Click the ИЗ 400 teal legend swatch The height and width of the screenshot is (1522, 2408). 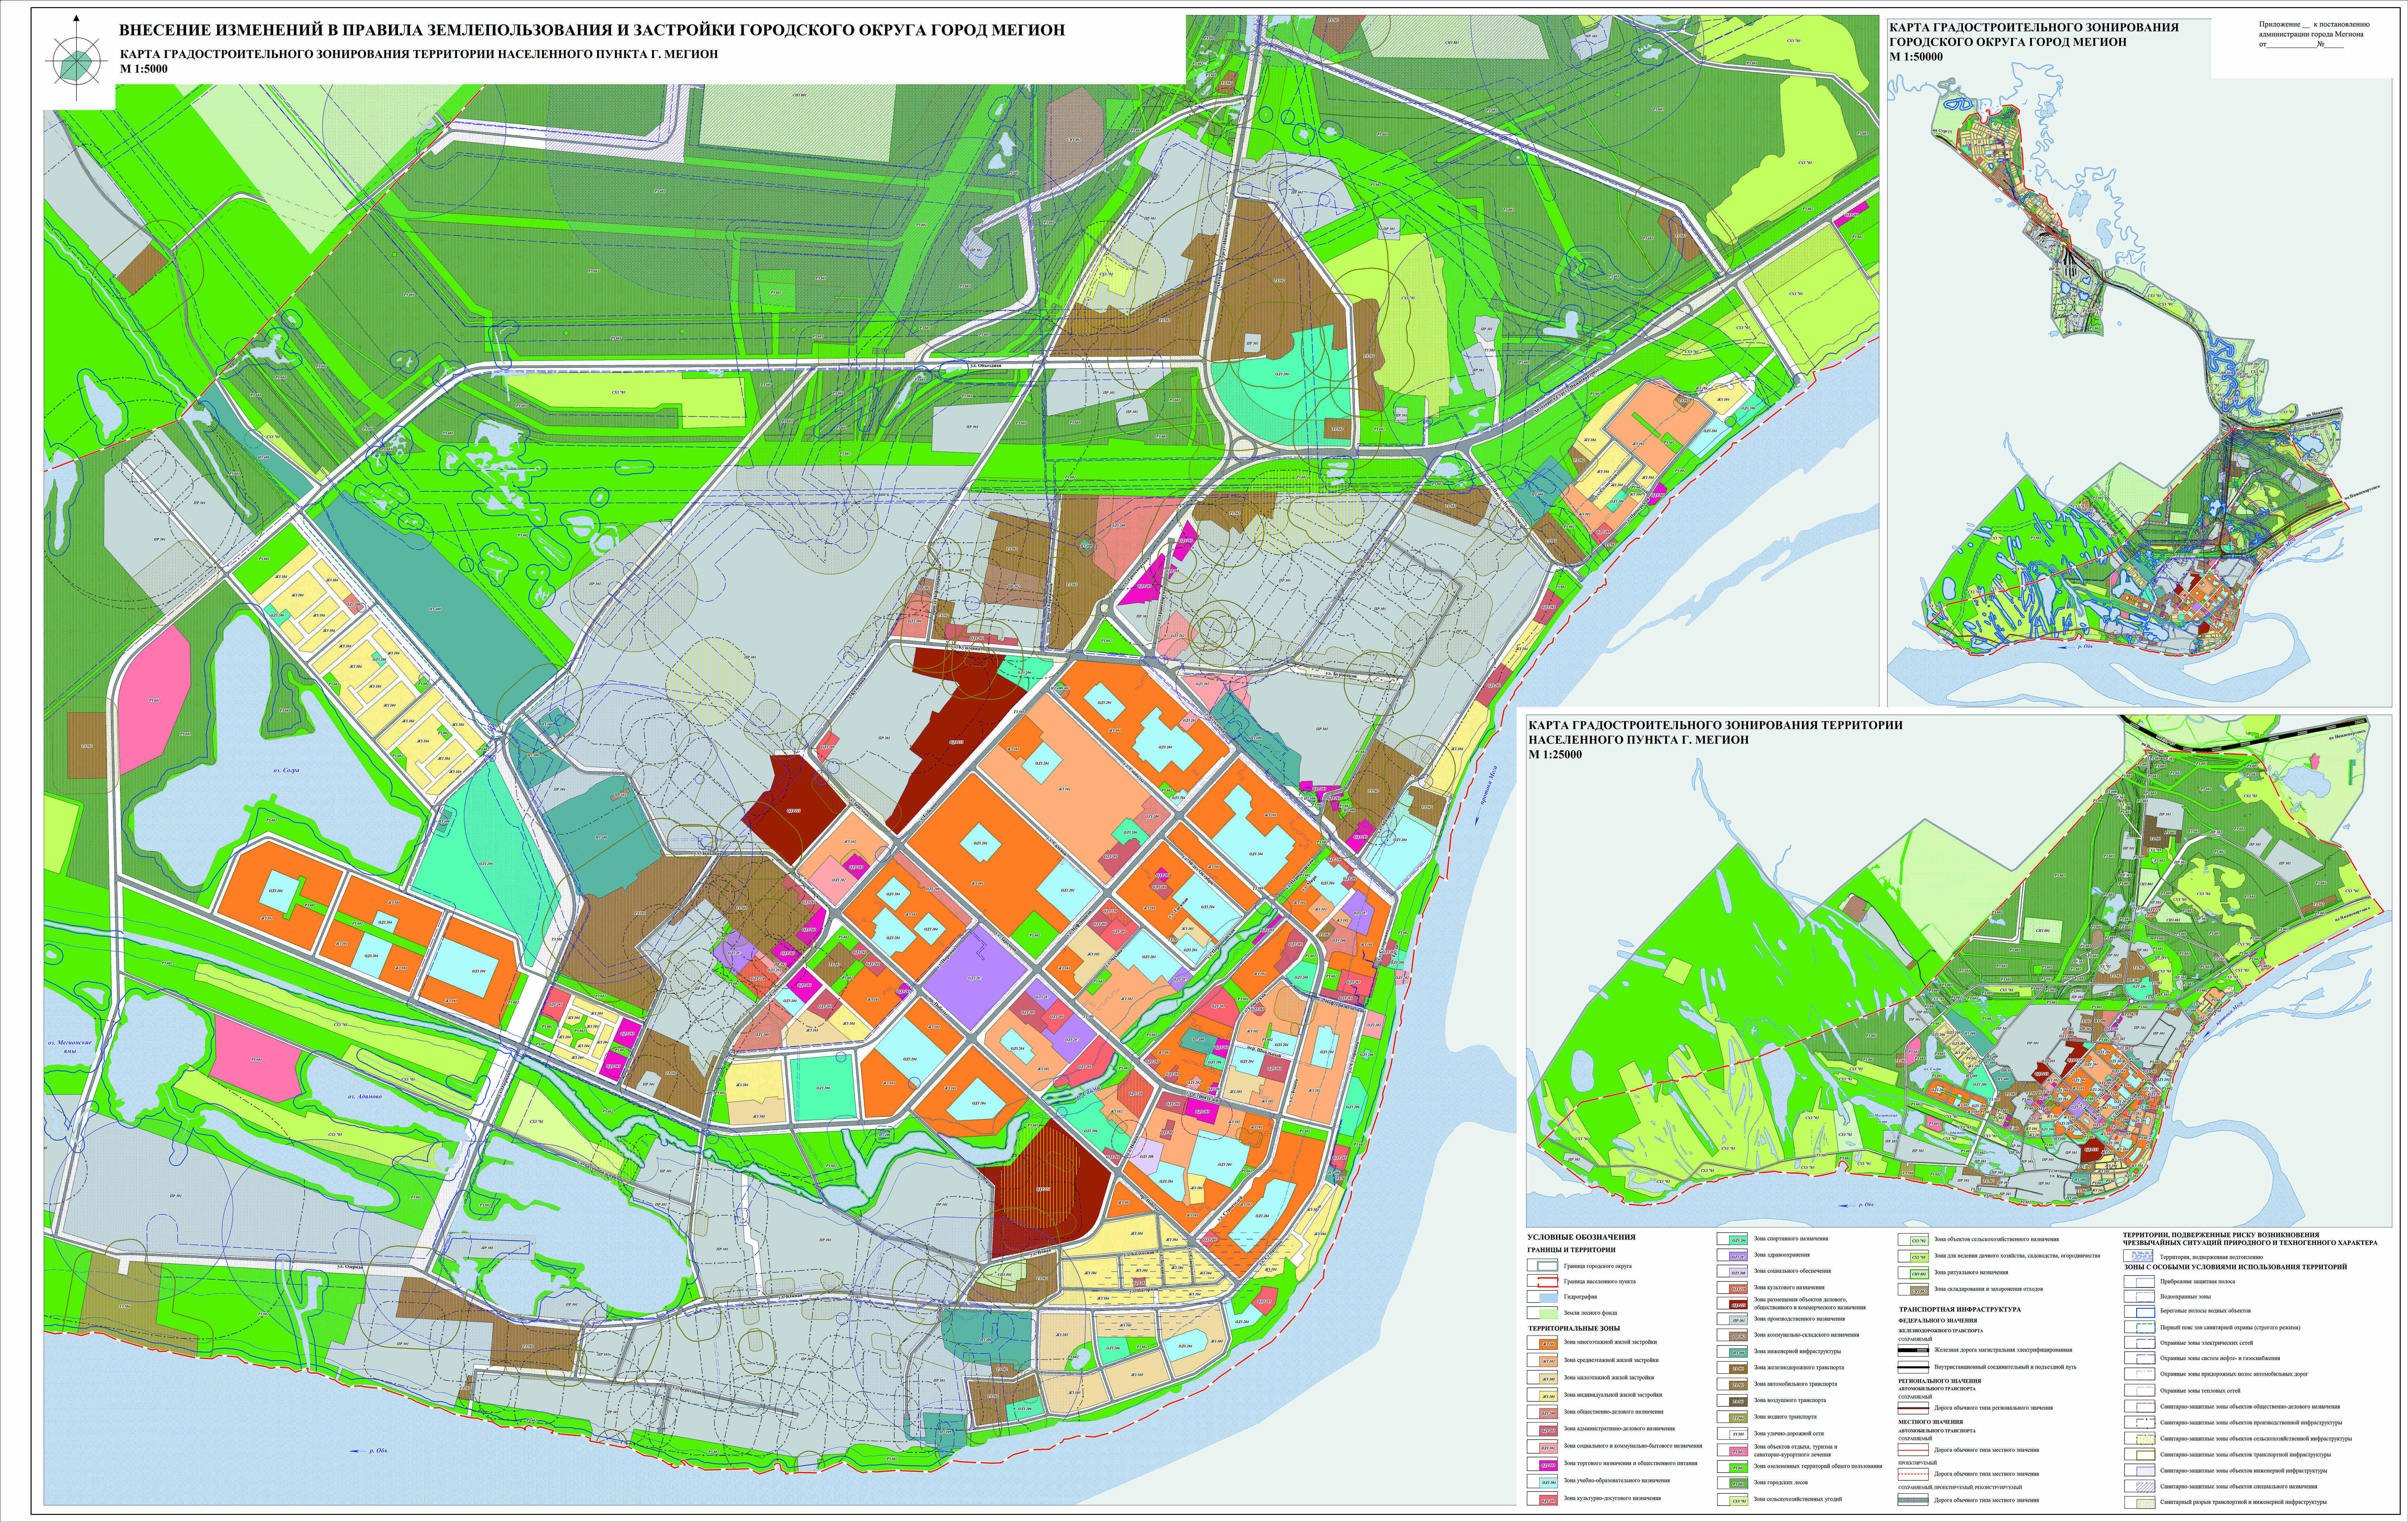1738,1353
